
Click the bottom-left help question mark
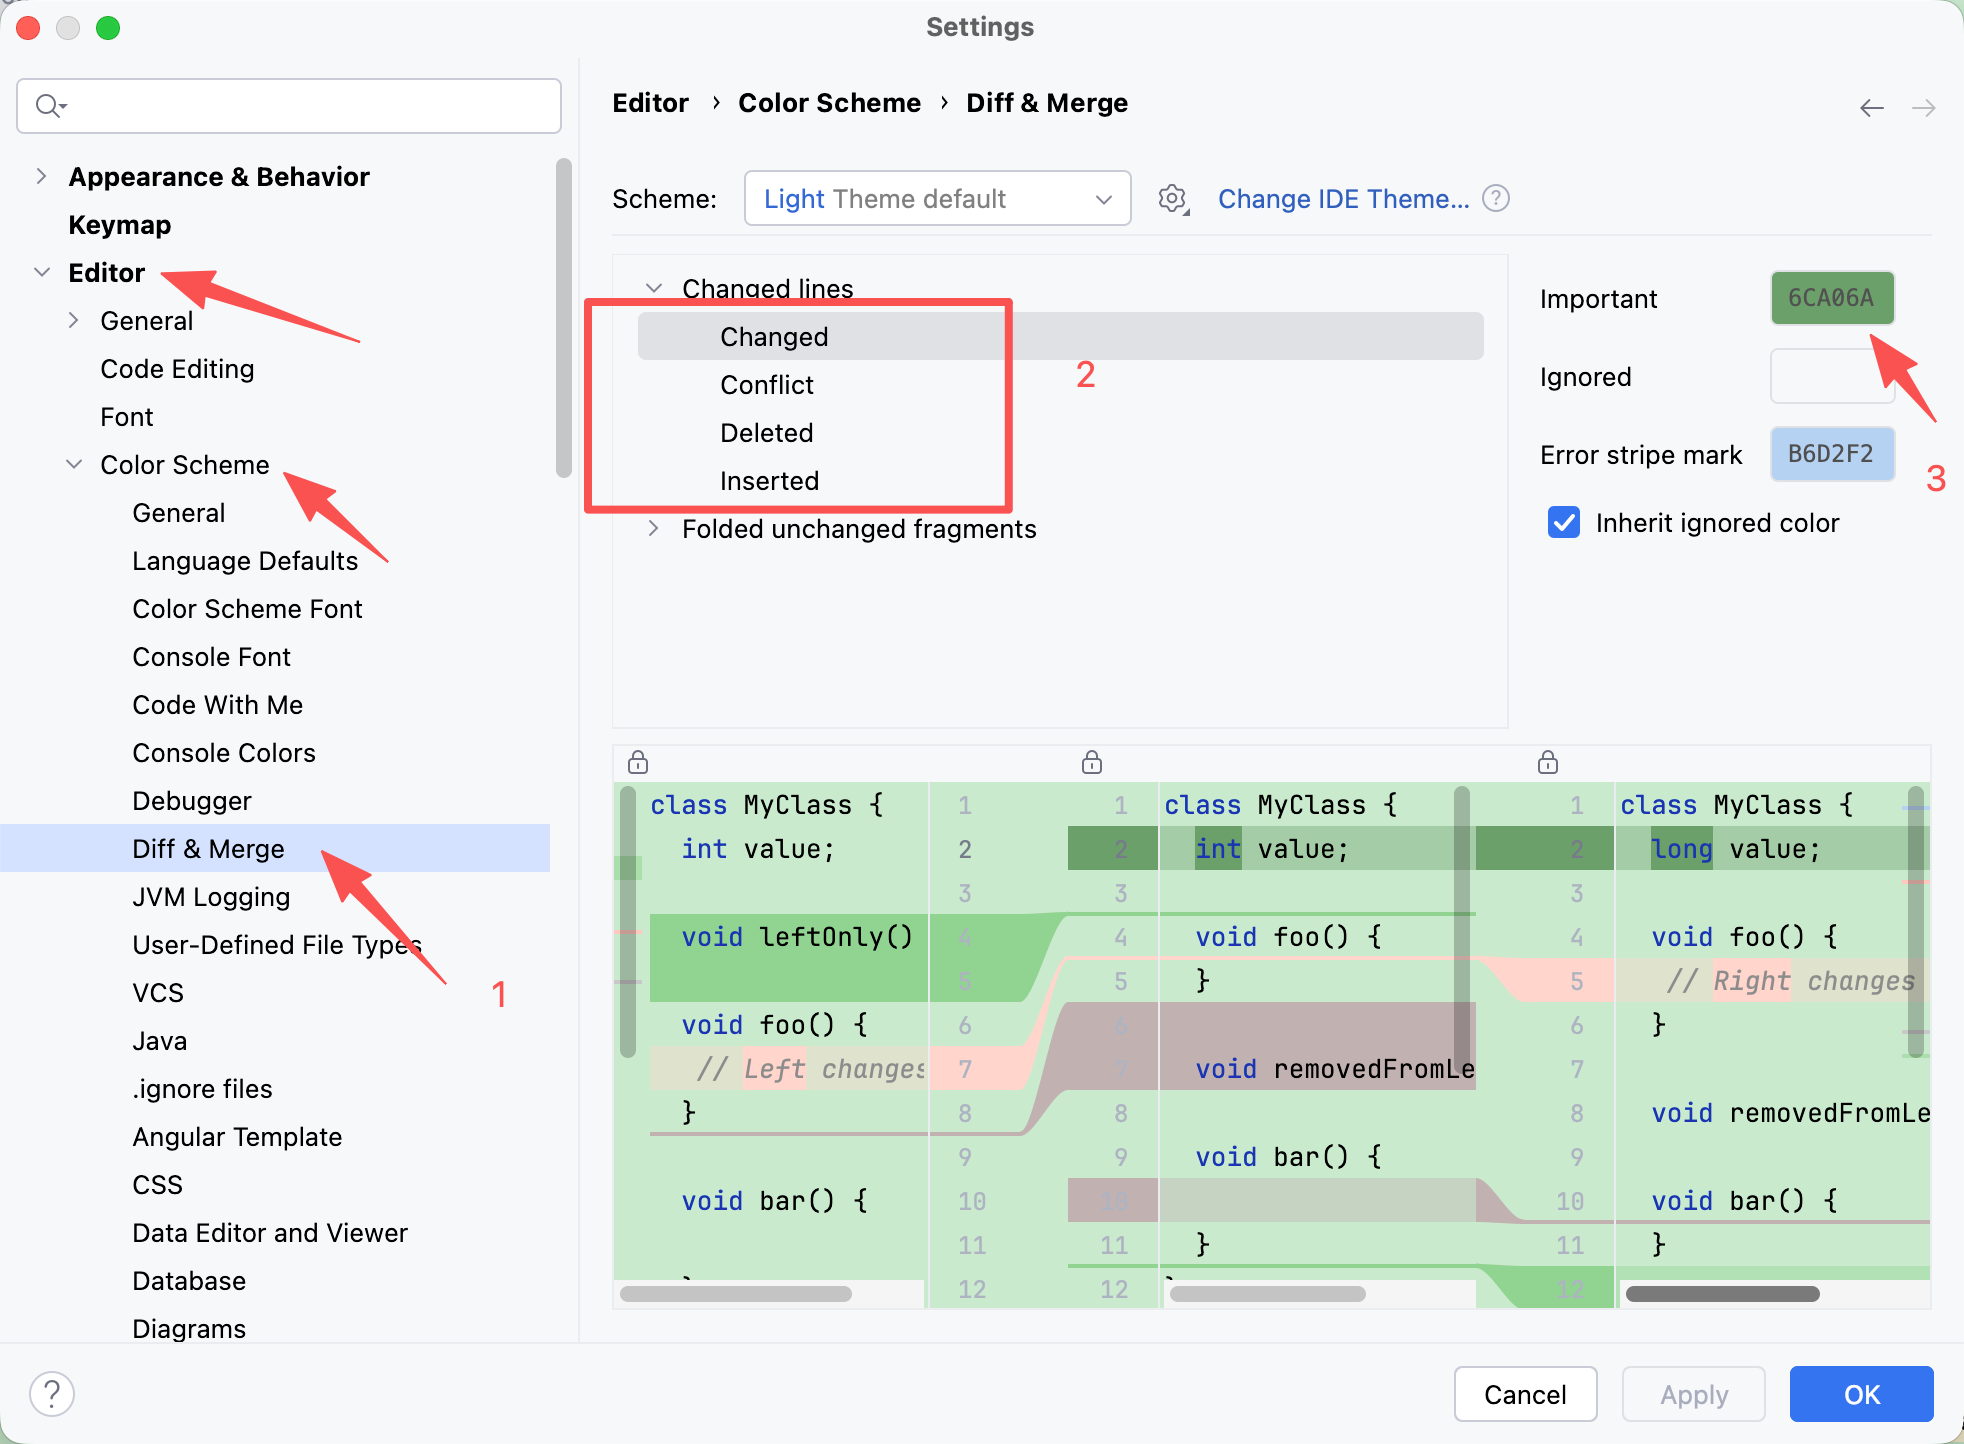[x=52, y=1393]
